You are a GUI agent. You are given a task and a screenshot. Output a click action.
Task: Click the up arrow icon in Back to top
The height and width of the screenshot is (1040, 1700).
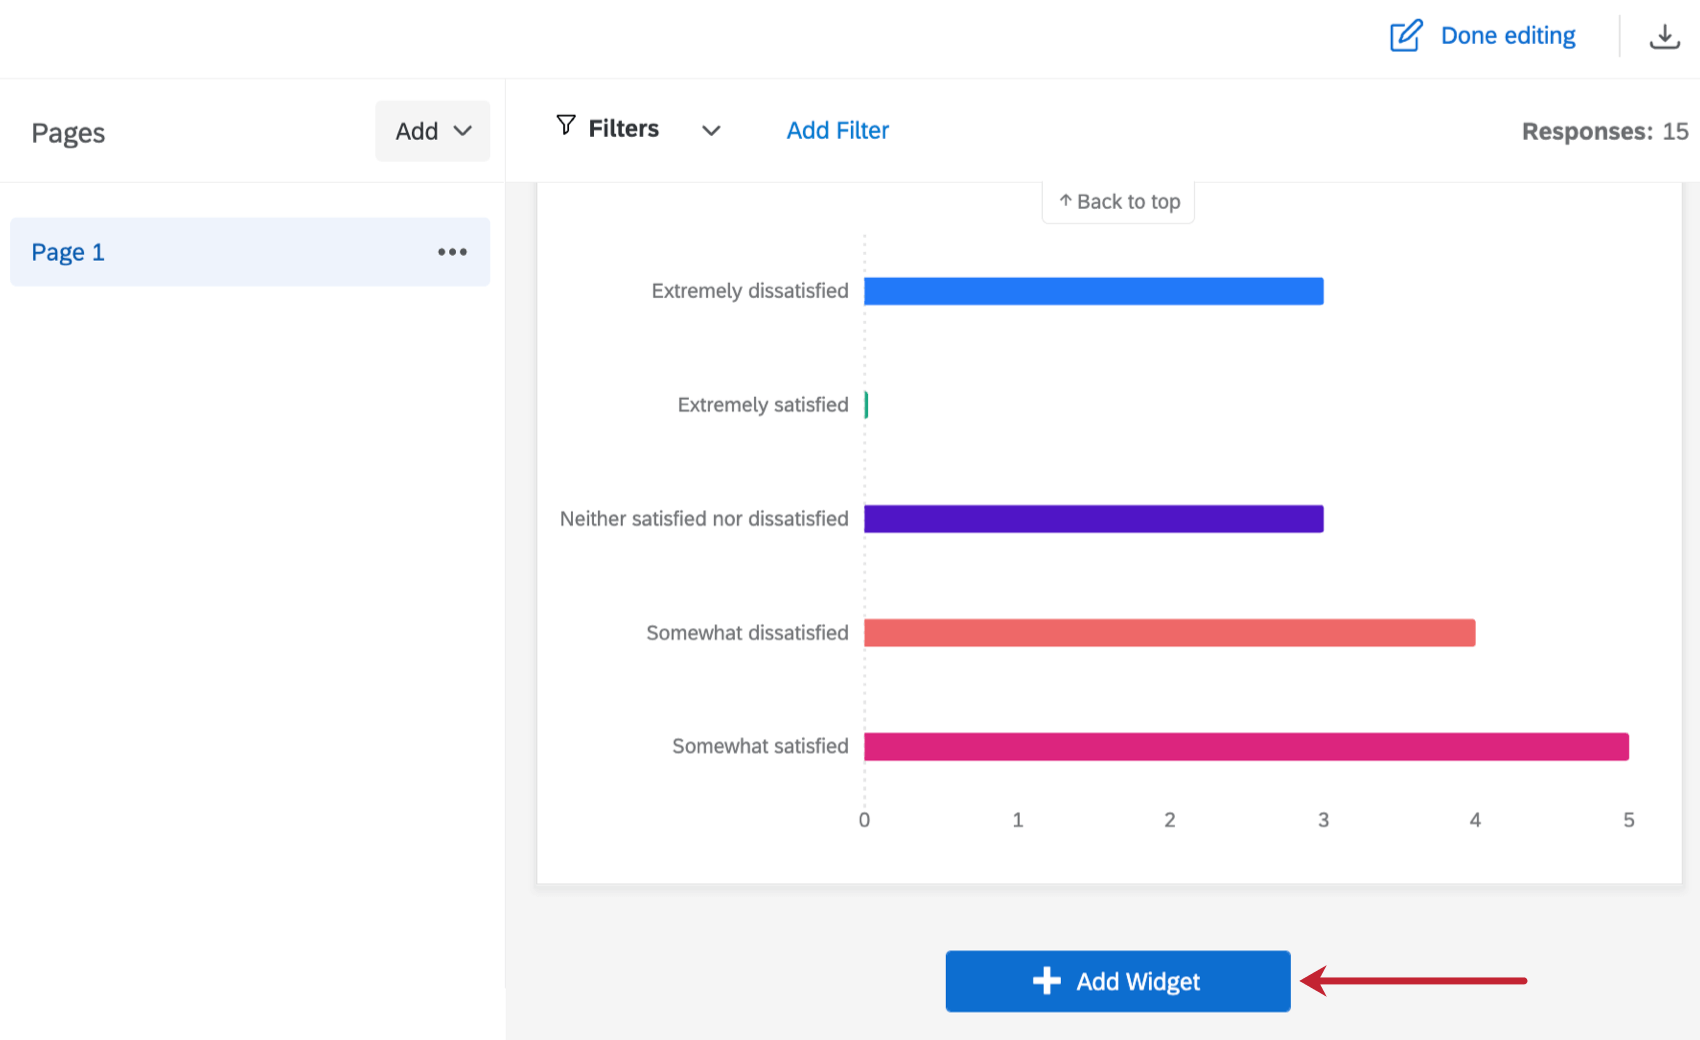1065,201
